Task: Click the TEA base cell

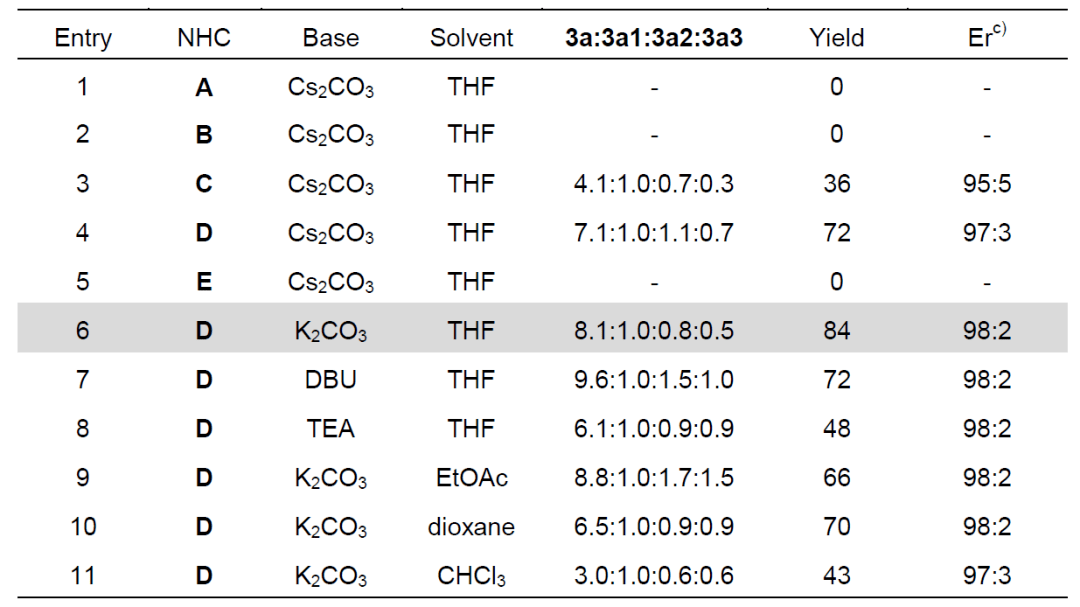Action: pyautogui.click(x=330, y=428)
